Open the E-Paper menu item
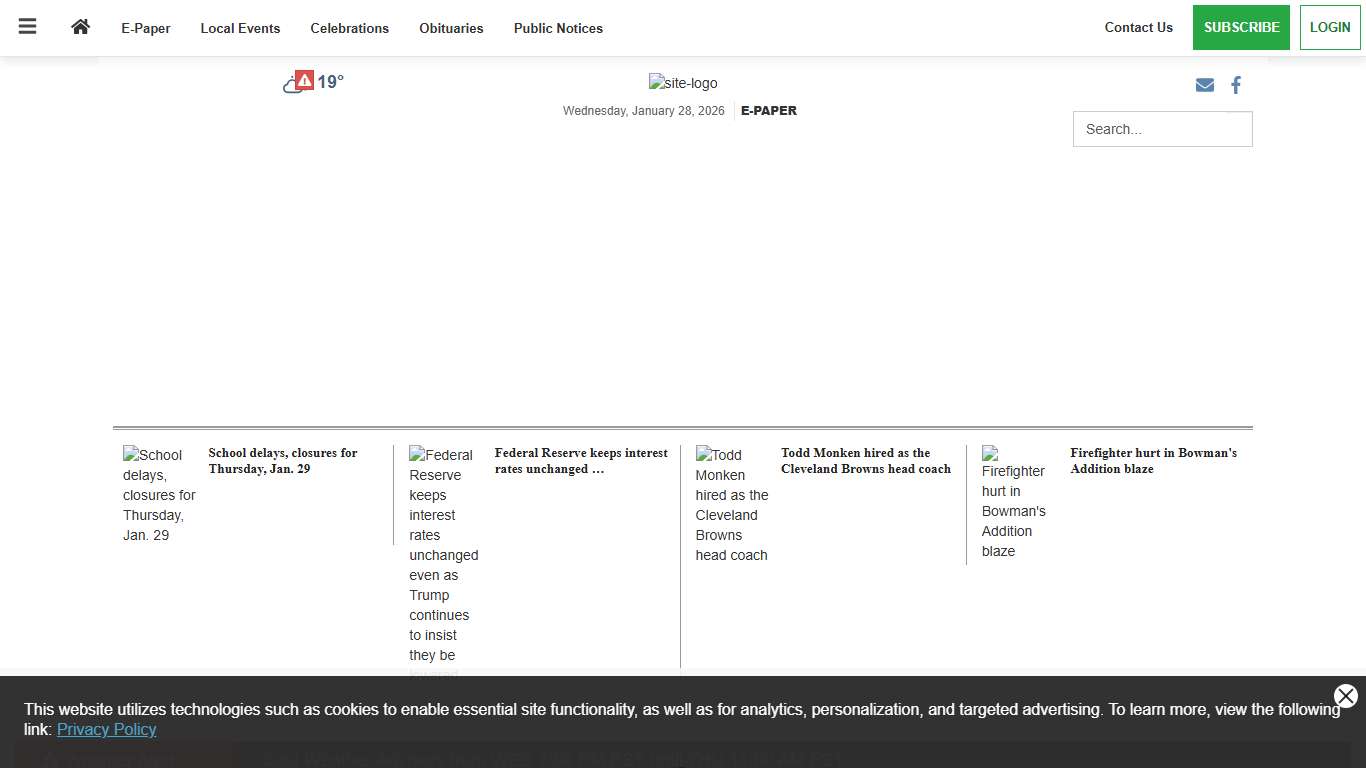 pyautogui.click(x=146, y=28)
